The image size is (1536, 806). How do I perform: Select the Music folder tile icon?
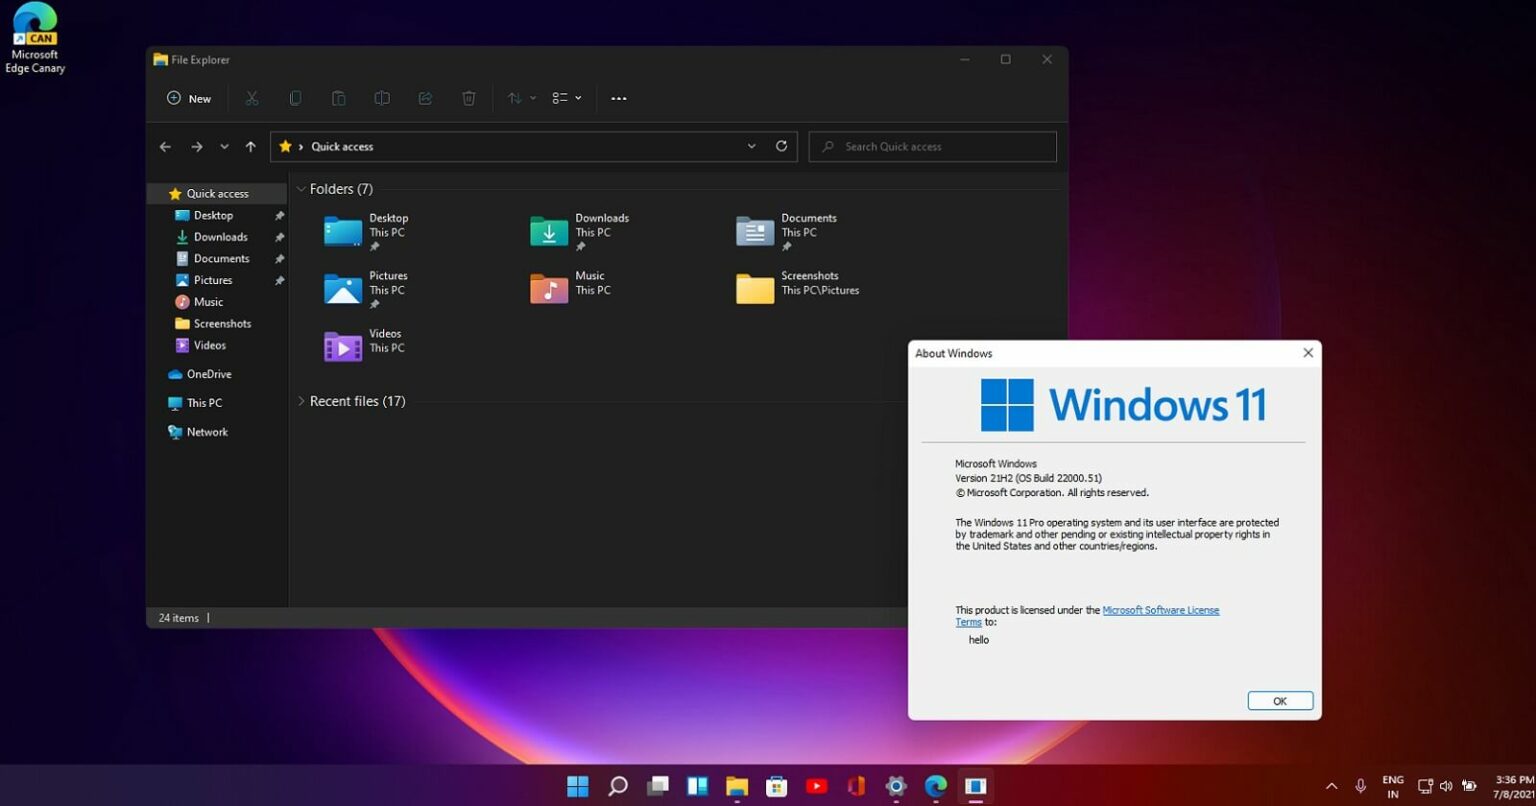pos(549,289)
